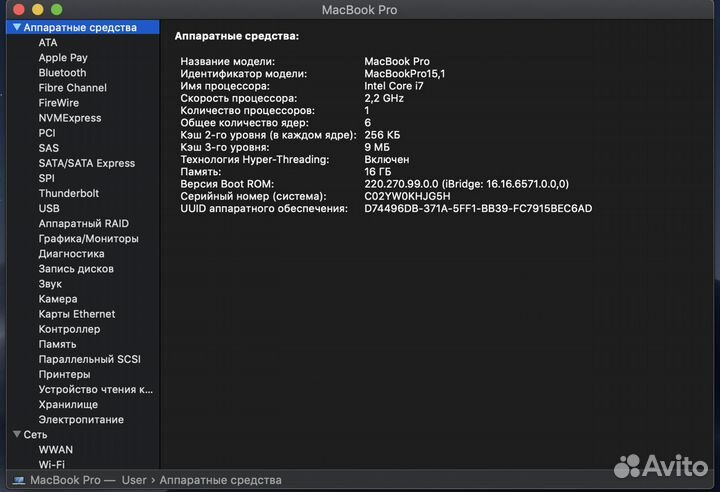Image resolution: width=720 pixels, height=492 pixels.
Task: Select FireWire in the sidebar
Action: [59, 103]
